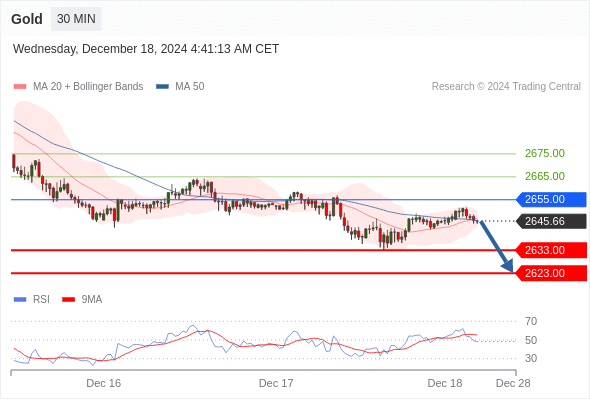Click the 2665.00 resistance level label
The image size is (590, 400).
545,176
